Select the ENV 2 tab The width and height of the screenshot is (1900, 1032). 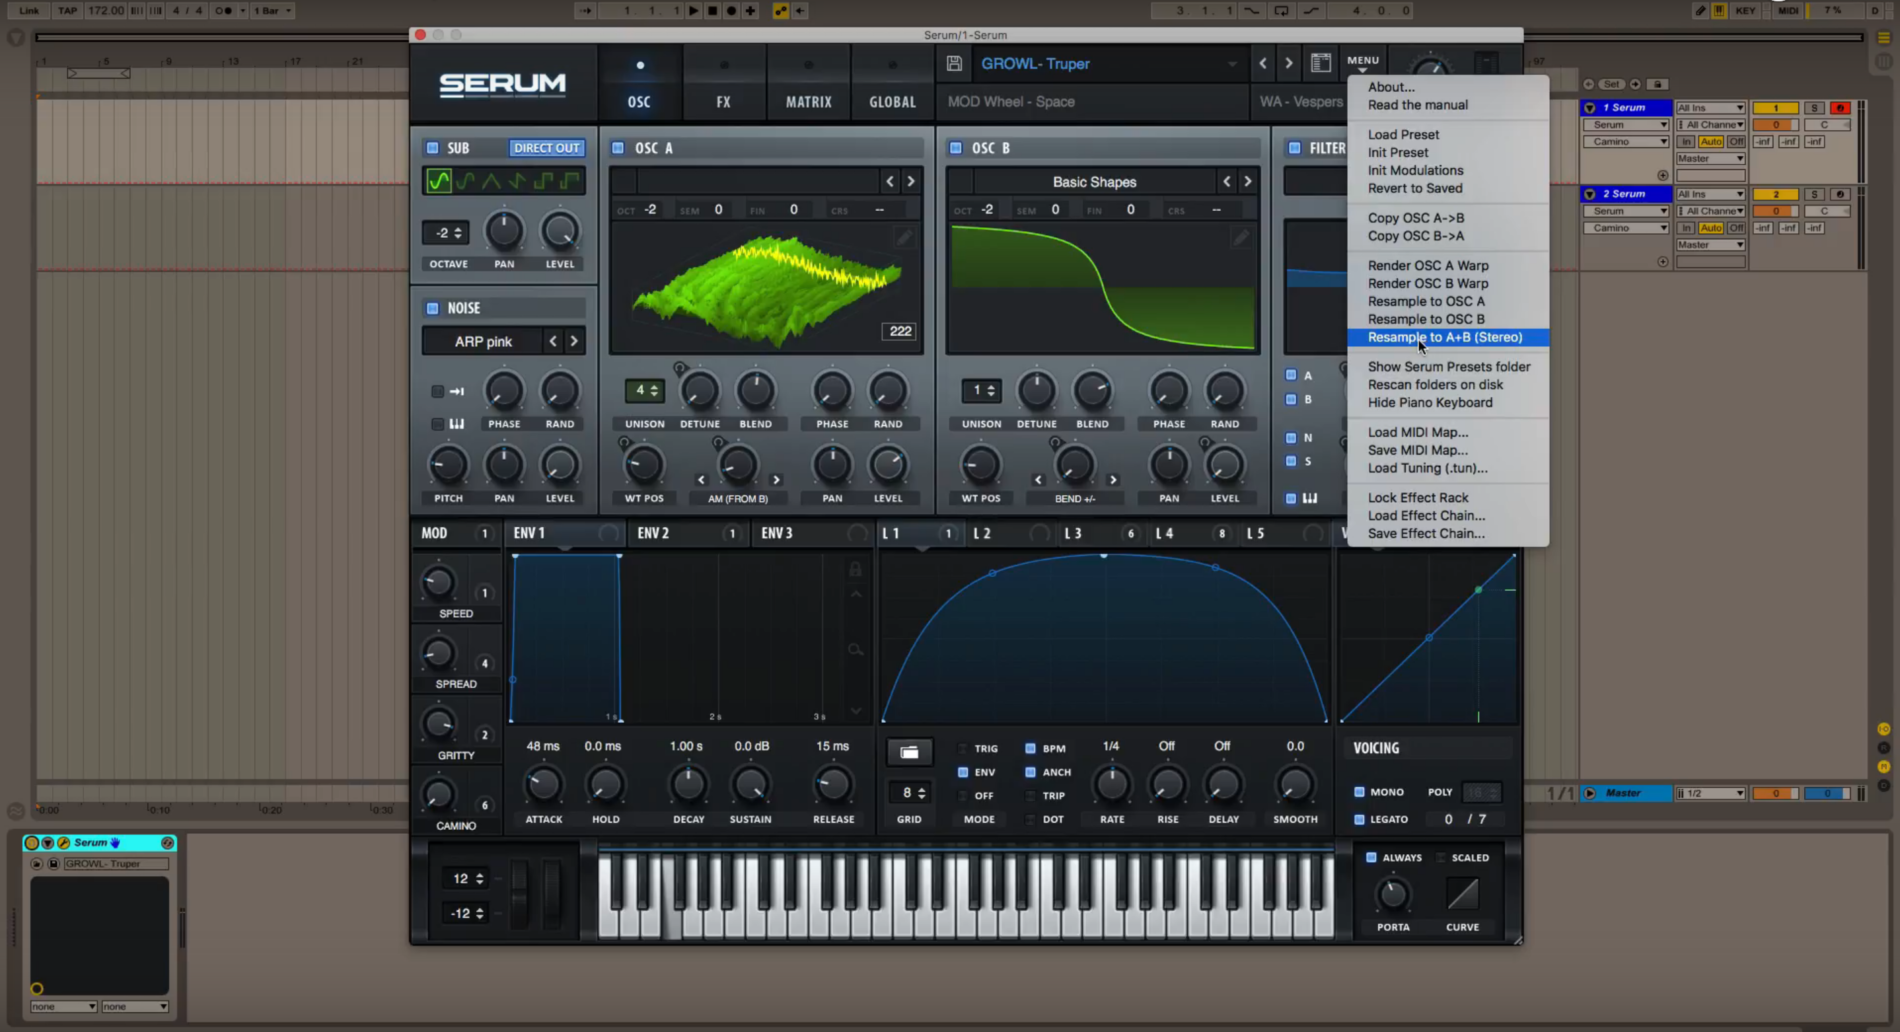687,533
